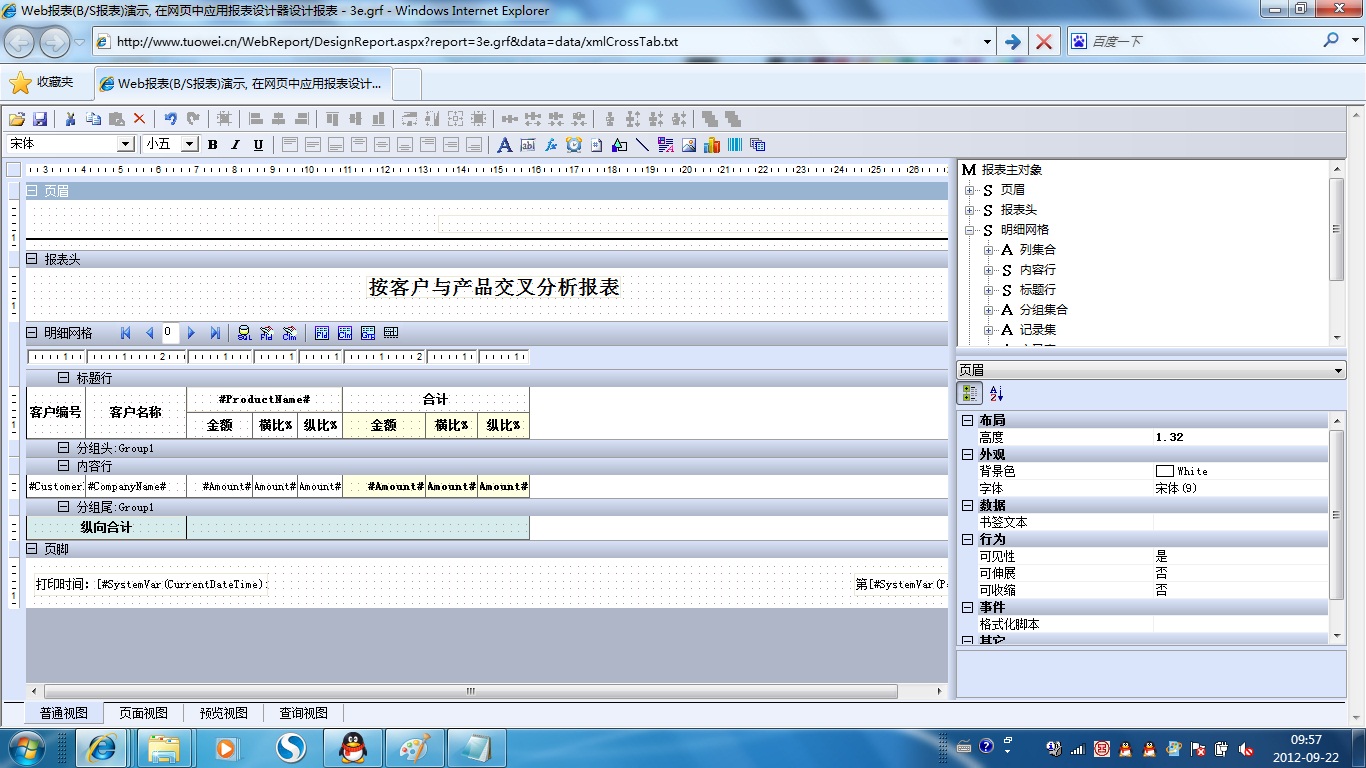Insert a chart using the chart icon

pyautogui.click(x=712, y=145)
